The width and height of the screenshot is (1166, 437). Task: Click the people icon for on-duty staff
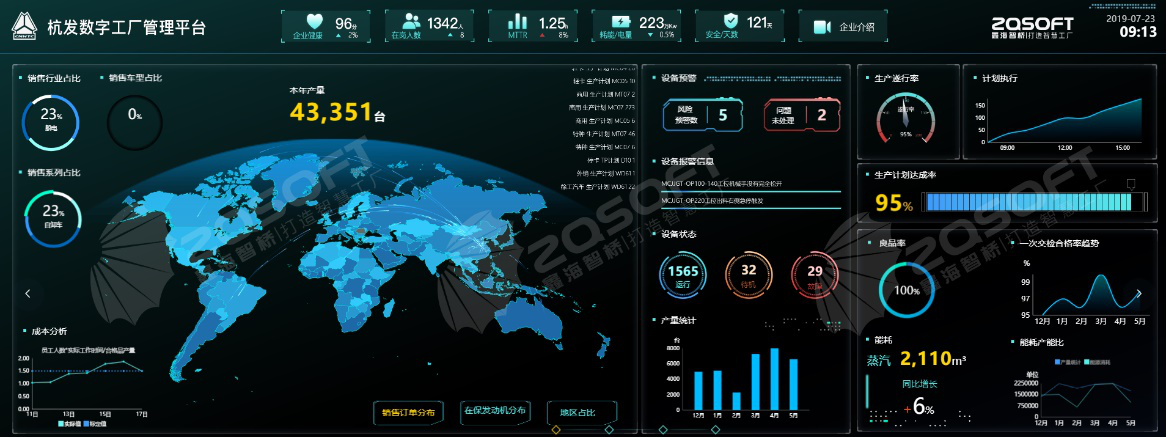[x=410, y=22]
